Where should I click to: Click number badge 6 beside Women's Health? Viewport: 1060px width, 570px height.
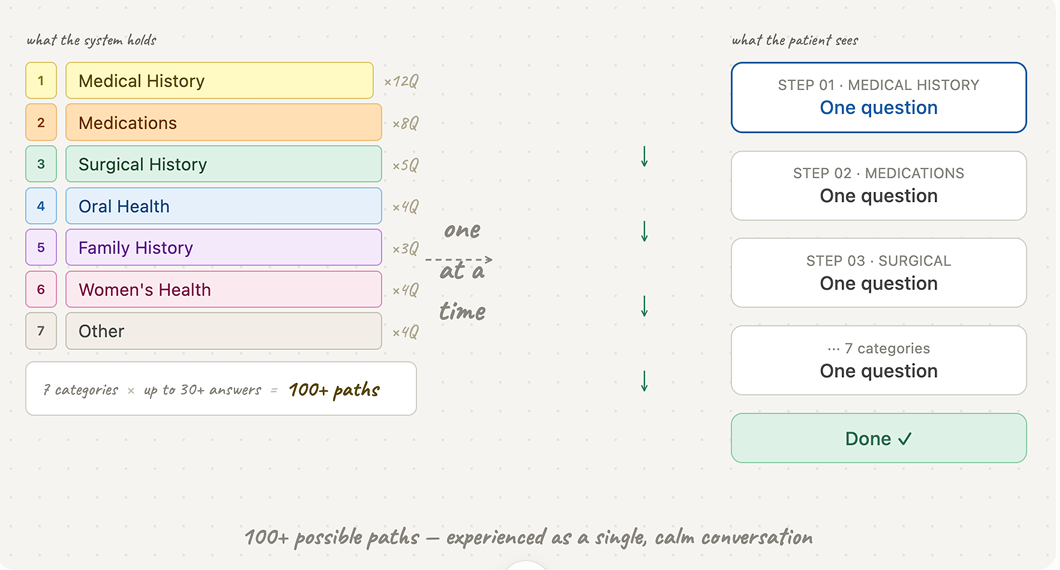41,289
